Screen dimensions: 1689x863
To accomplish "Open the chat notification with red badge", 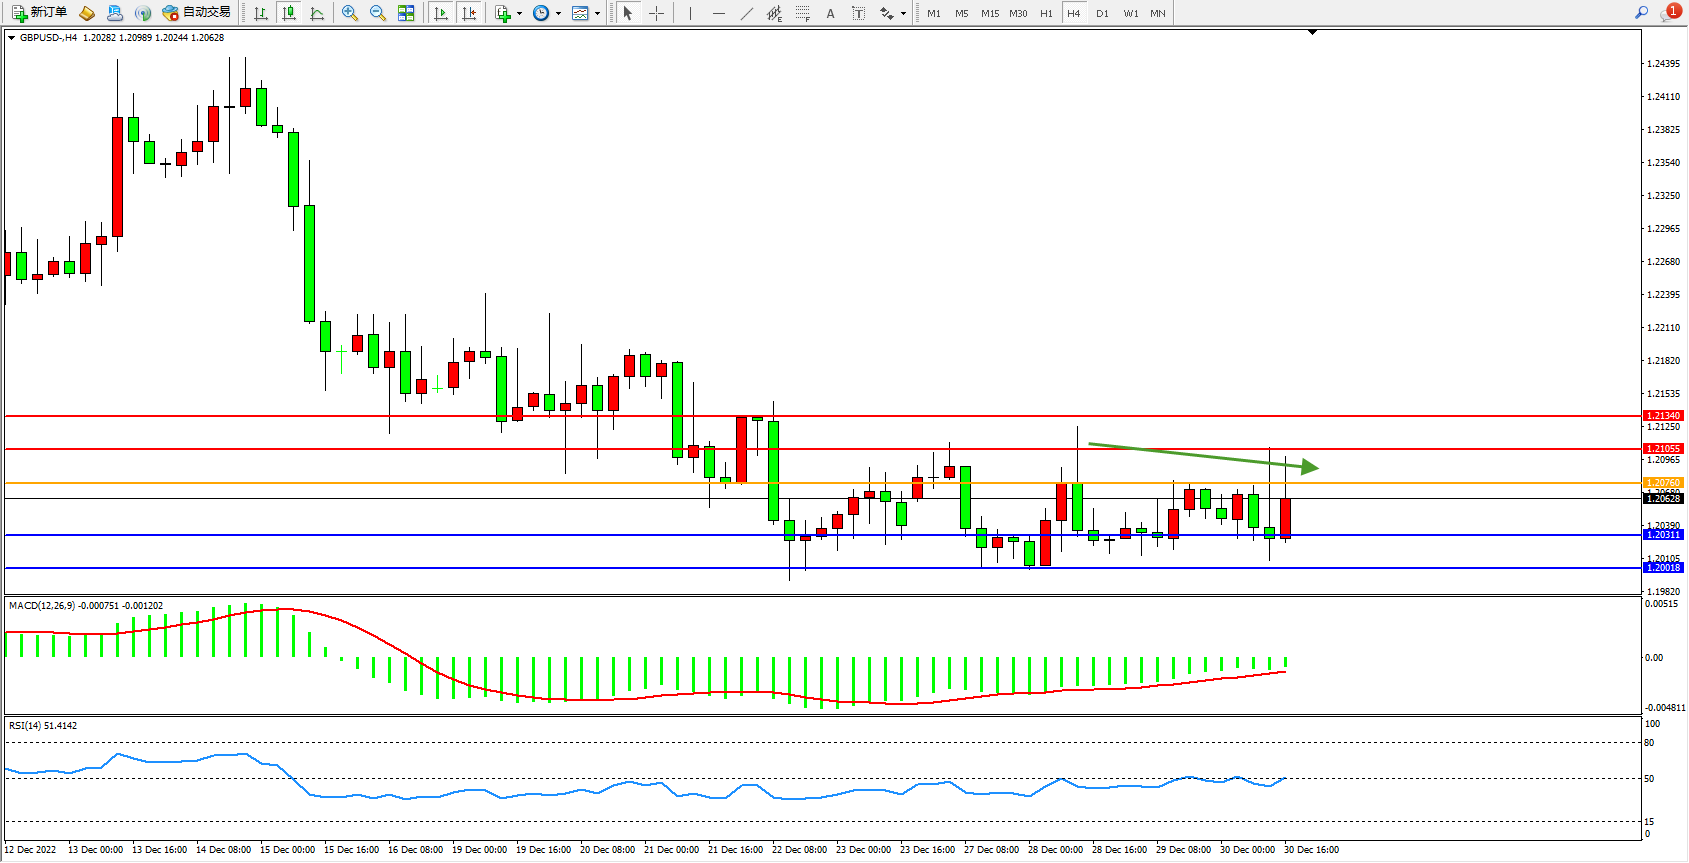I will pos(1670,13).
